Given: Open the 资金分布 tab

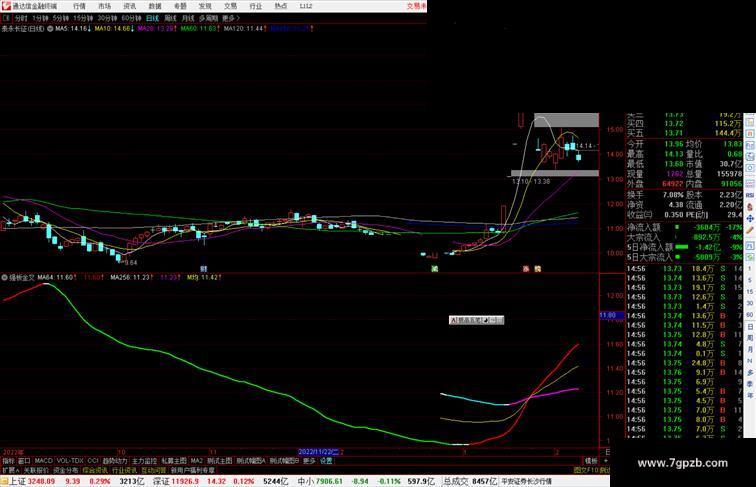Looking at the screenshot, I should click(x=66, y=470).
